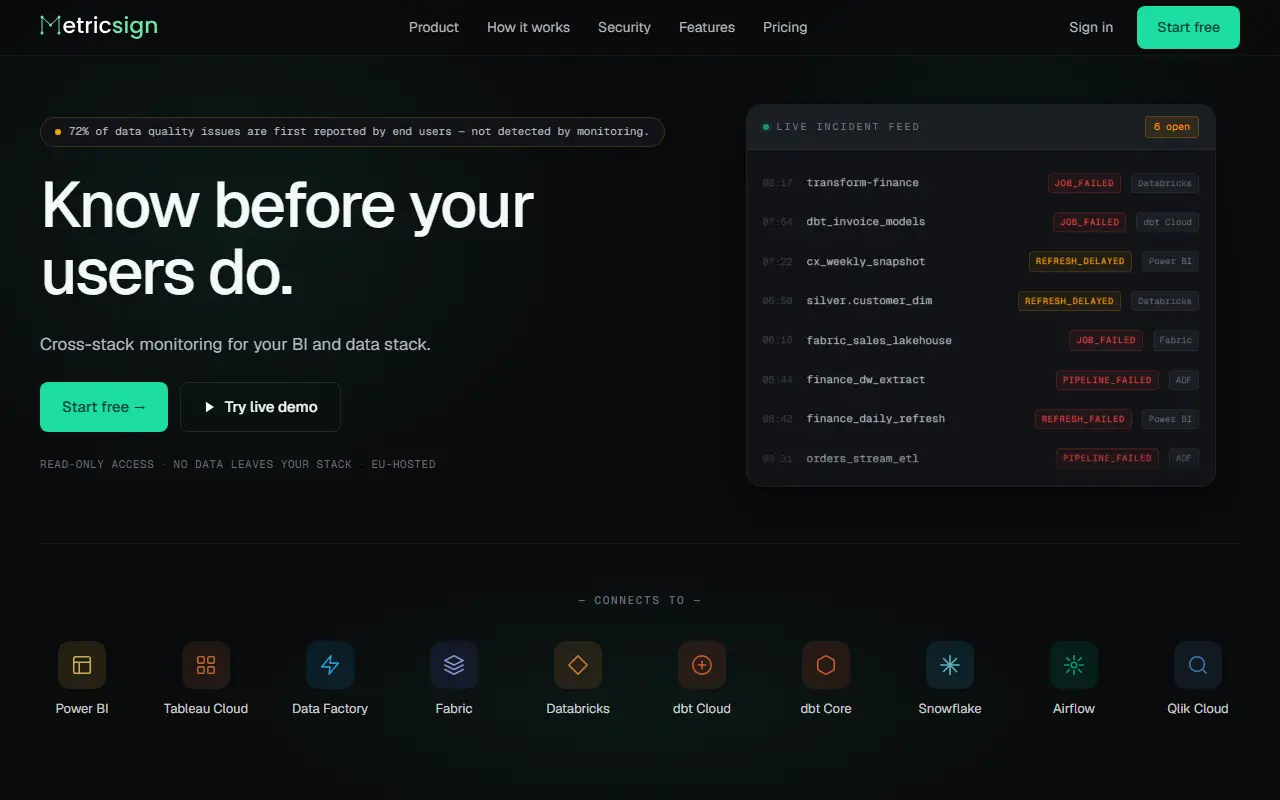Open the Power BI connector icon
Image resolution: width=1280 pixels, height=800 pixels.
point(82,665)
